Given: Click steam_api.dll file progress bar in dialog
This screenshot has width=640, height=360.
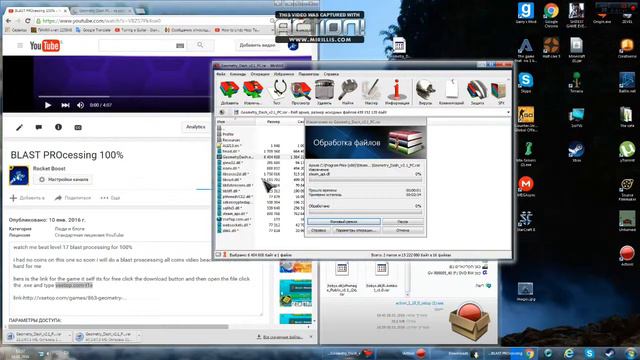Looking at the screenshot, I should tap(365, 179).
